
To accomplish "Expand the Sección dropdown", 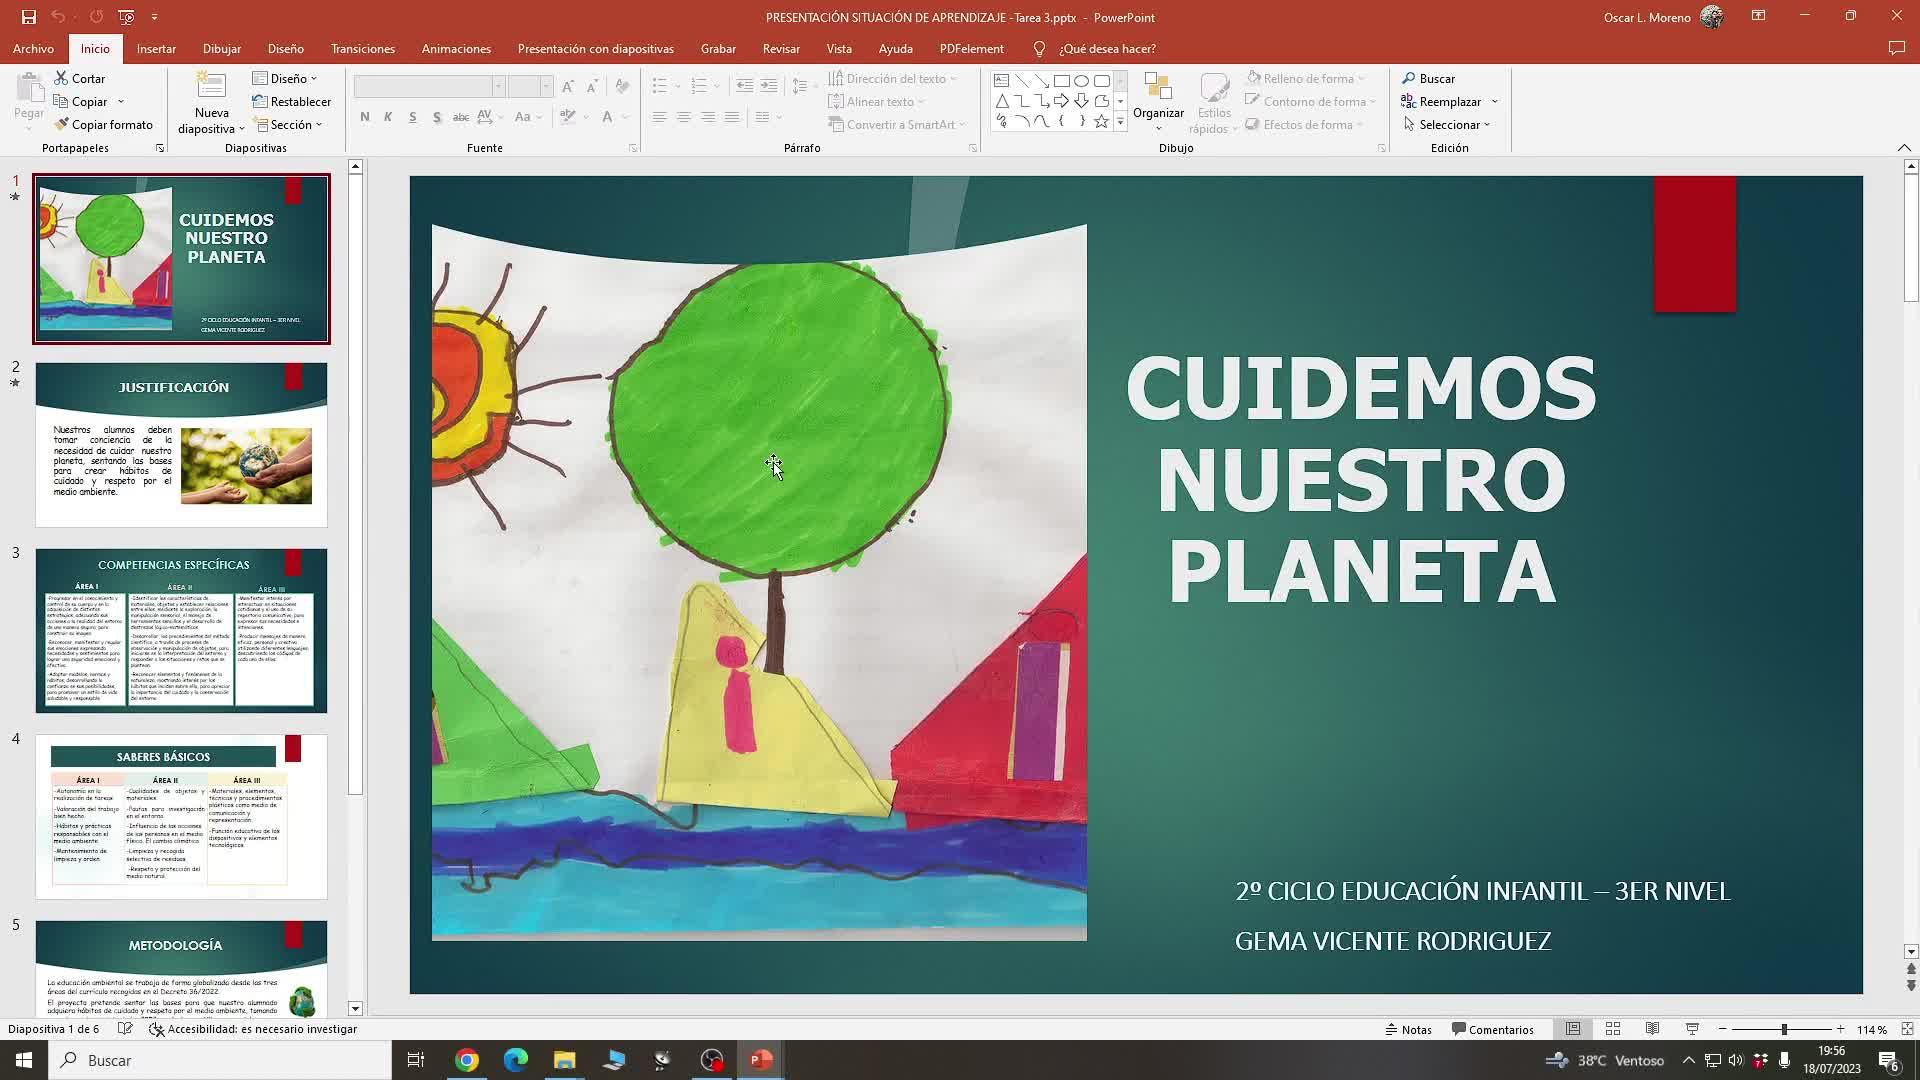I will point(288,125).
